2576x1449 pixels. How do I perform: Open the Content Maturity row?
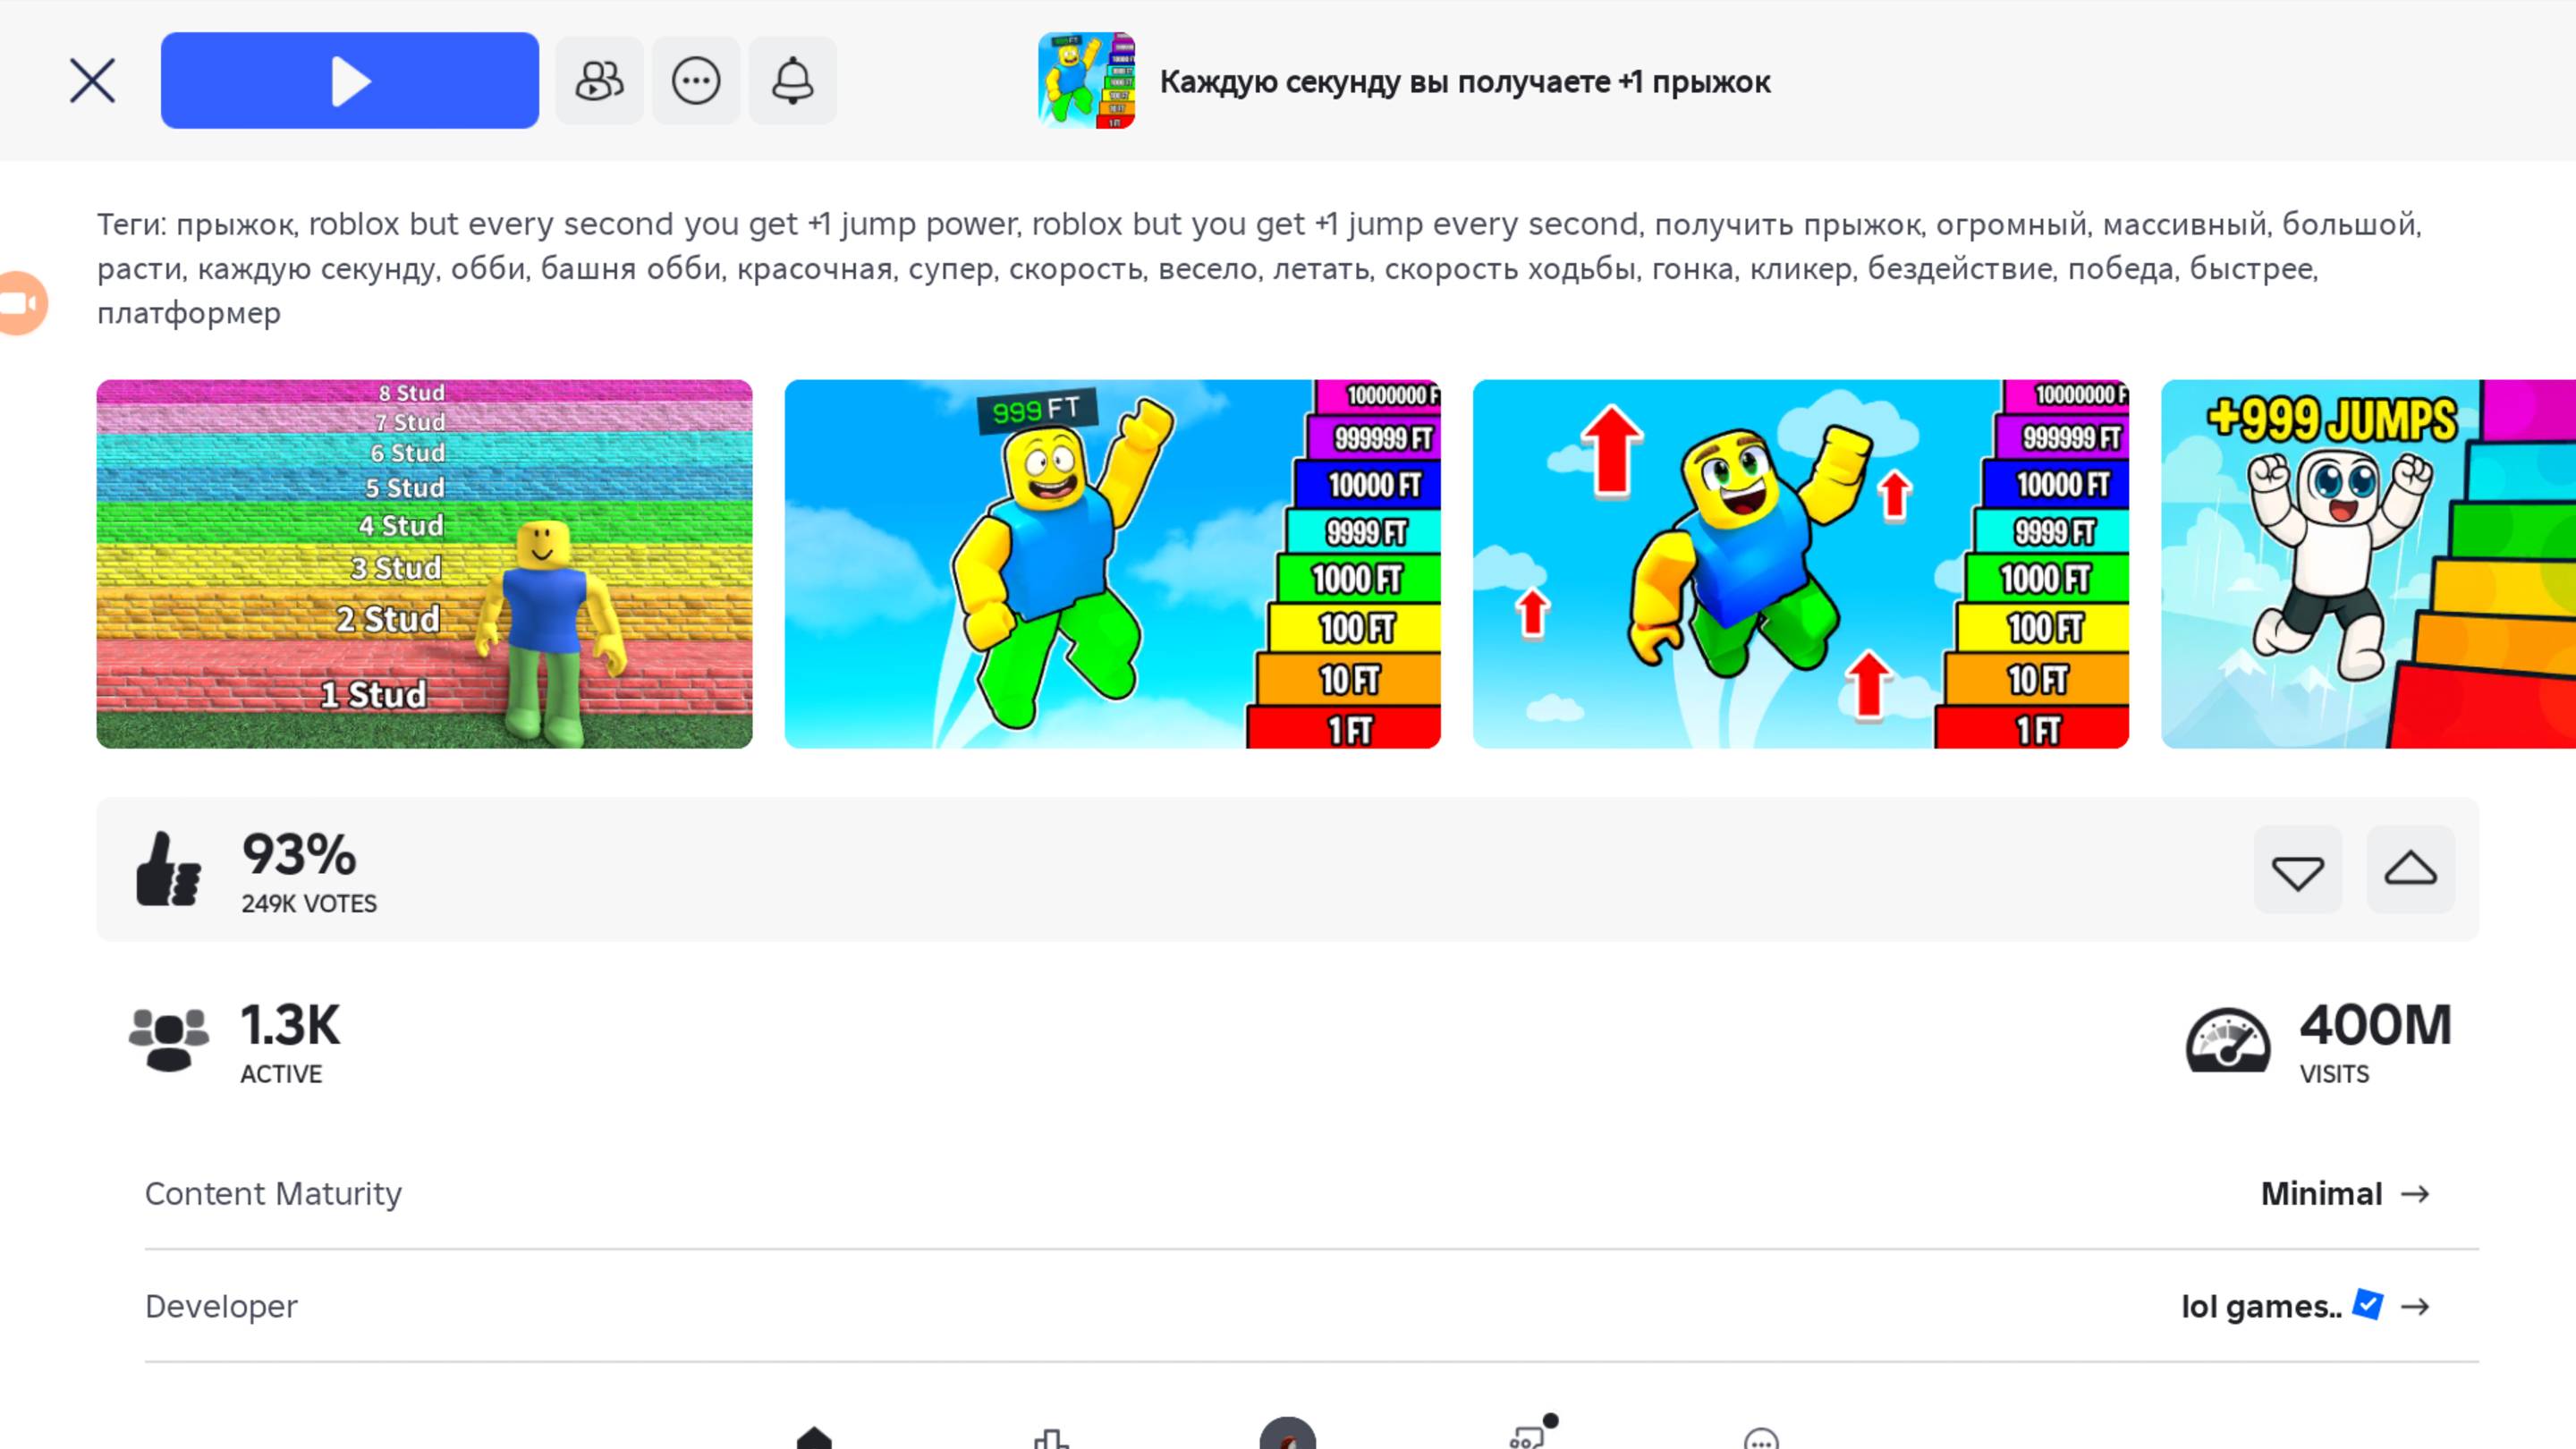1311,1194
